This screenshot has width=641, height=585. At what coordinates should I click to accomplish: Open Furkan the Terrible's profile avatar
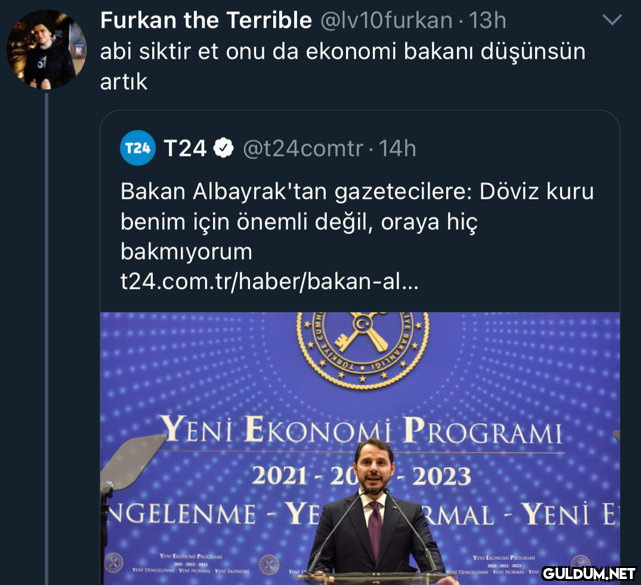click(x=46, y=50)
